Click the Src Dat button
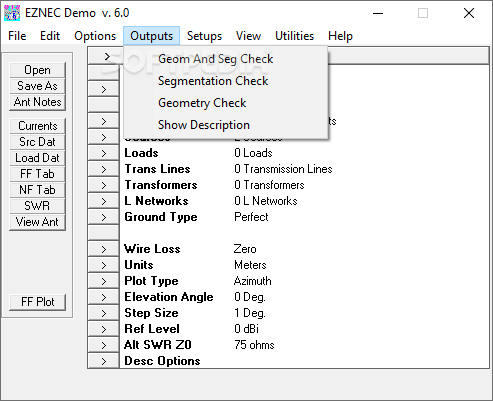This screenshot has height=401, width=493. (37, 142)
